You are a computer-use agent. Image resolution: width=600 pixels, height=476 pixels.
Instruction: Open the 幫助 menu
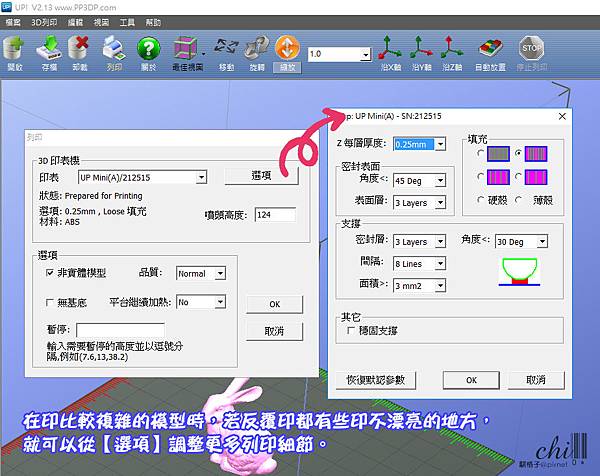(x=153, y=23)
